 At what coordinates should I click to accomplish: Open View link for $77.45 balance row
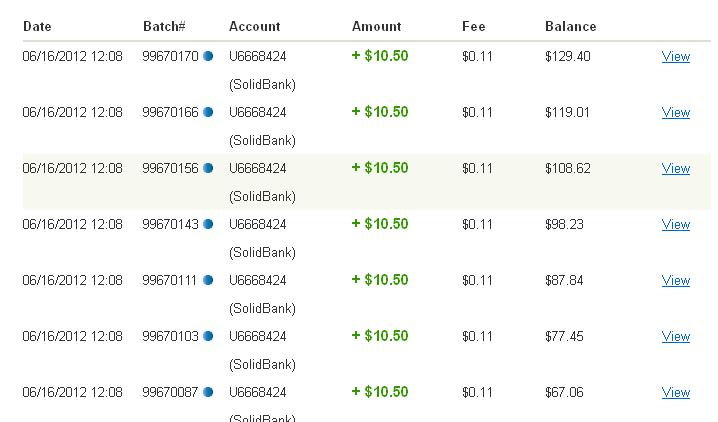(676, 337)
